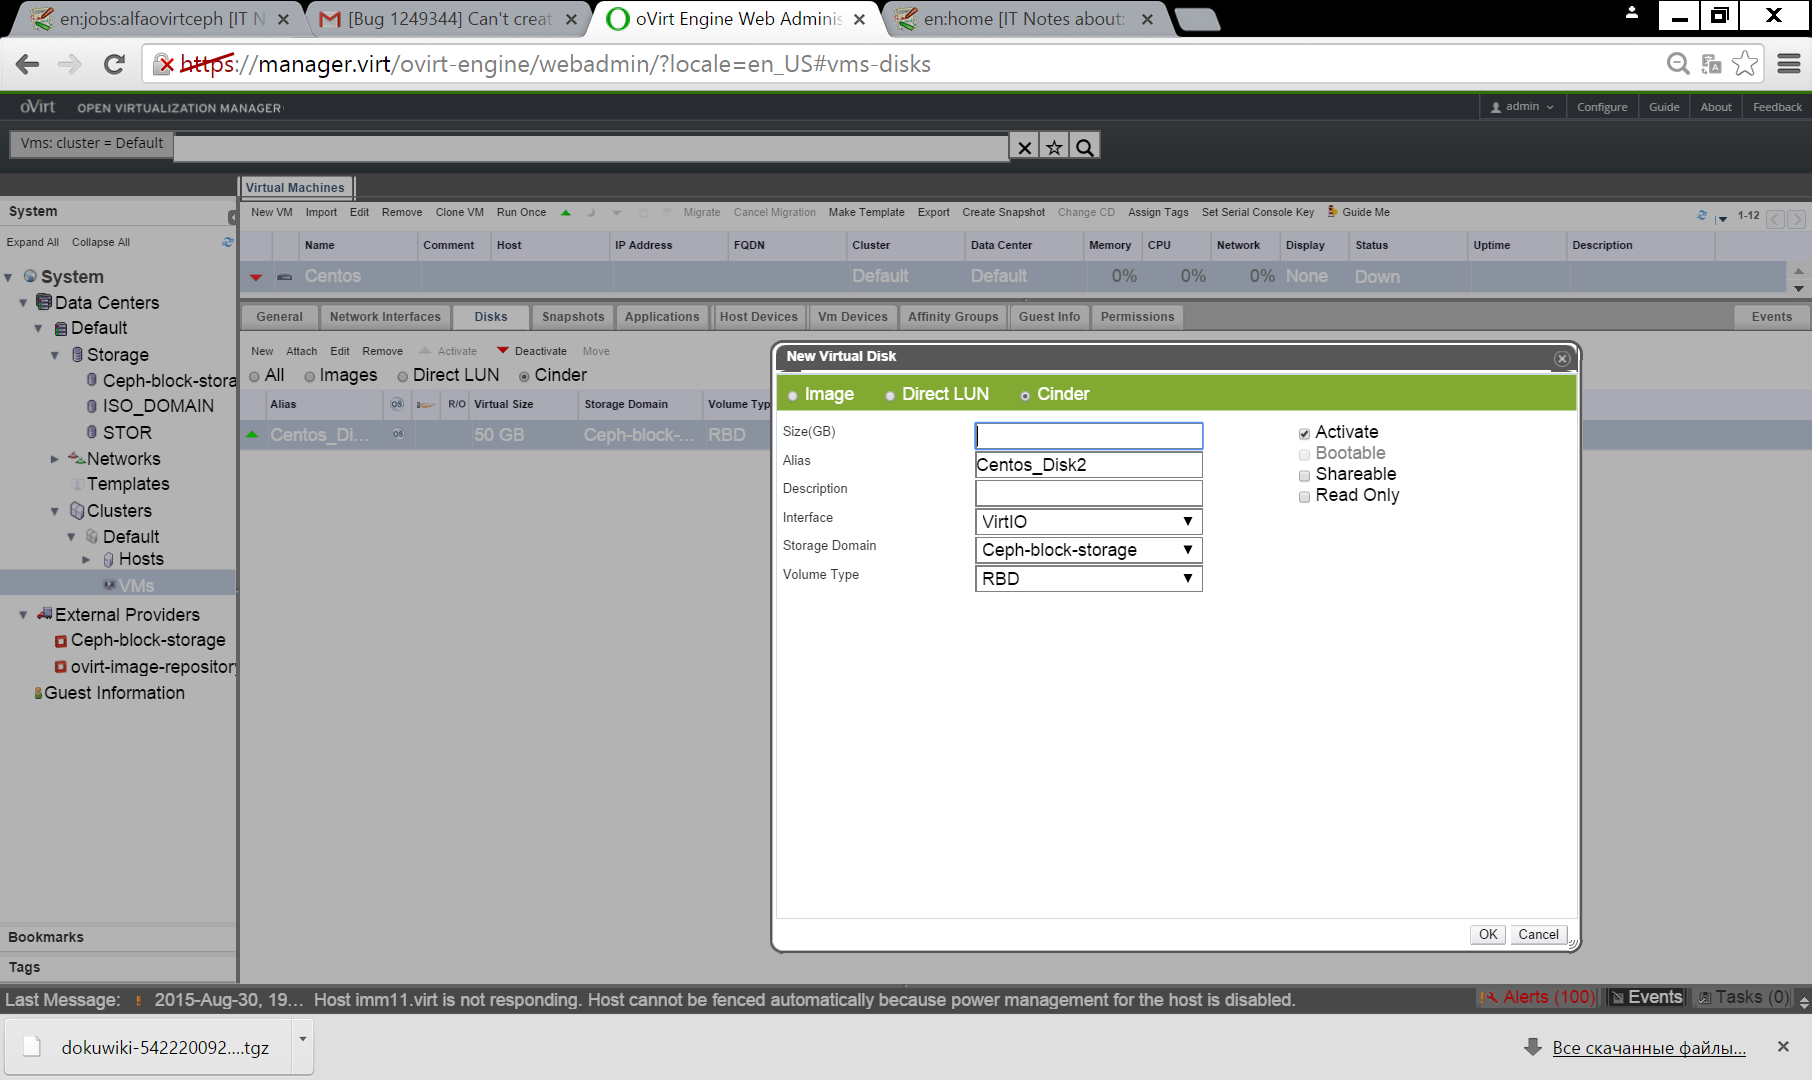
Task: Open Affinity Groups subtab
Action: (953, 317)
